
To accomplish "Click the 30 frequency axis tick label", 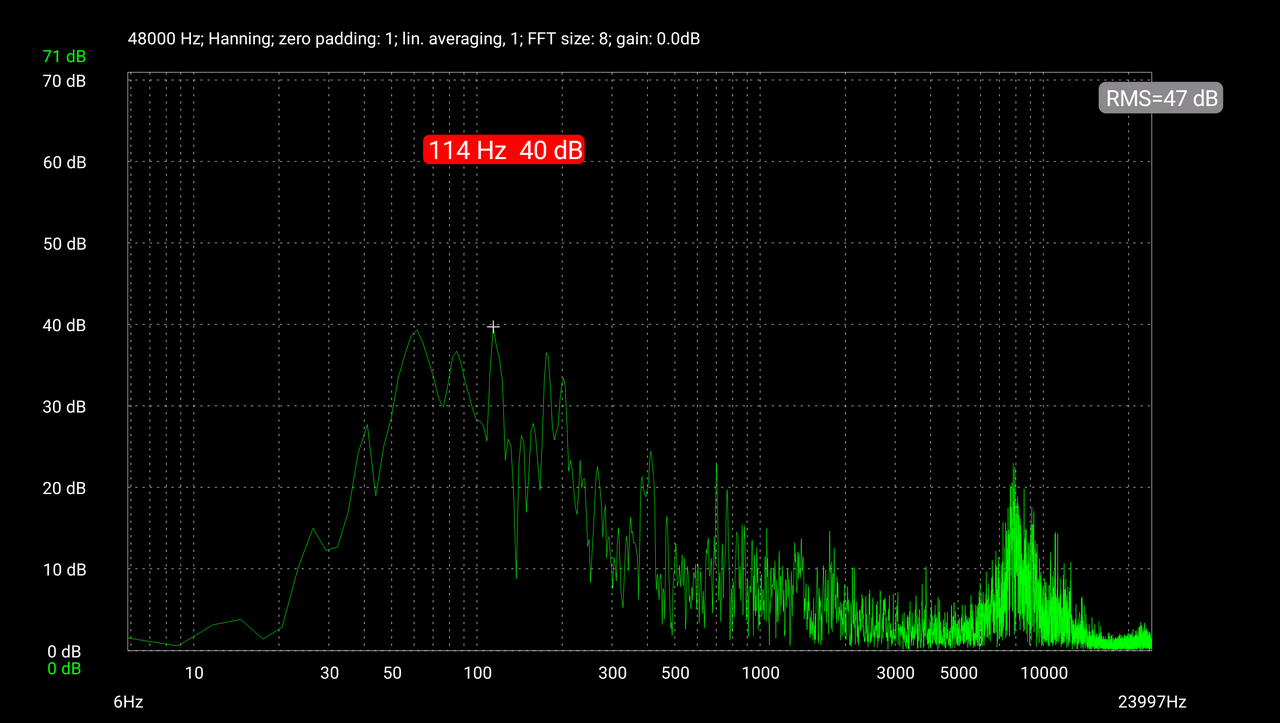I will click(329, 673).
